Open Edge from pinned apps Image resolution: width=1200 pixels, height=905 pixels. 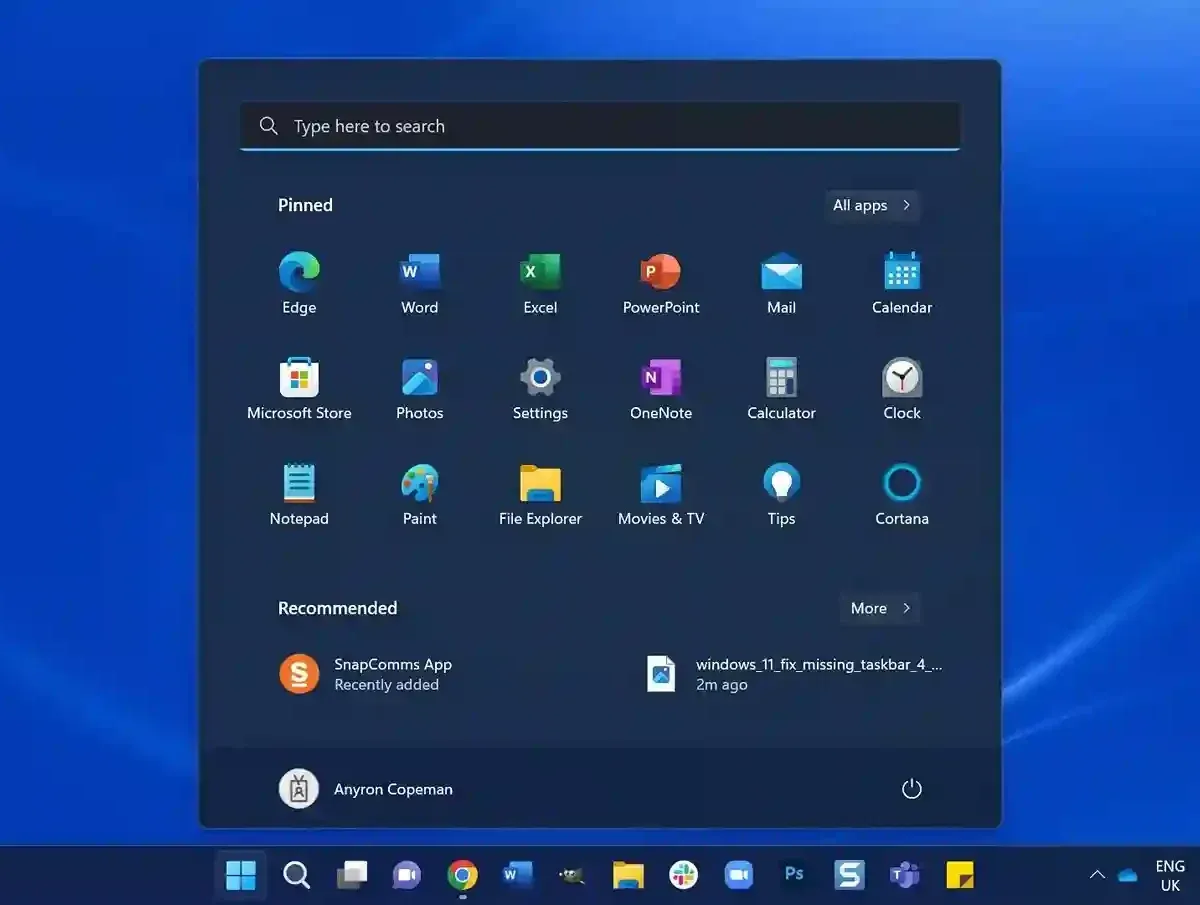(299, 284)
